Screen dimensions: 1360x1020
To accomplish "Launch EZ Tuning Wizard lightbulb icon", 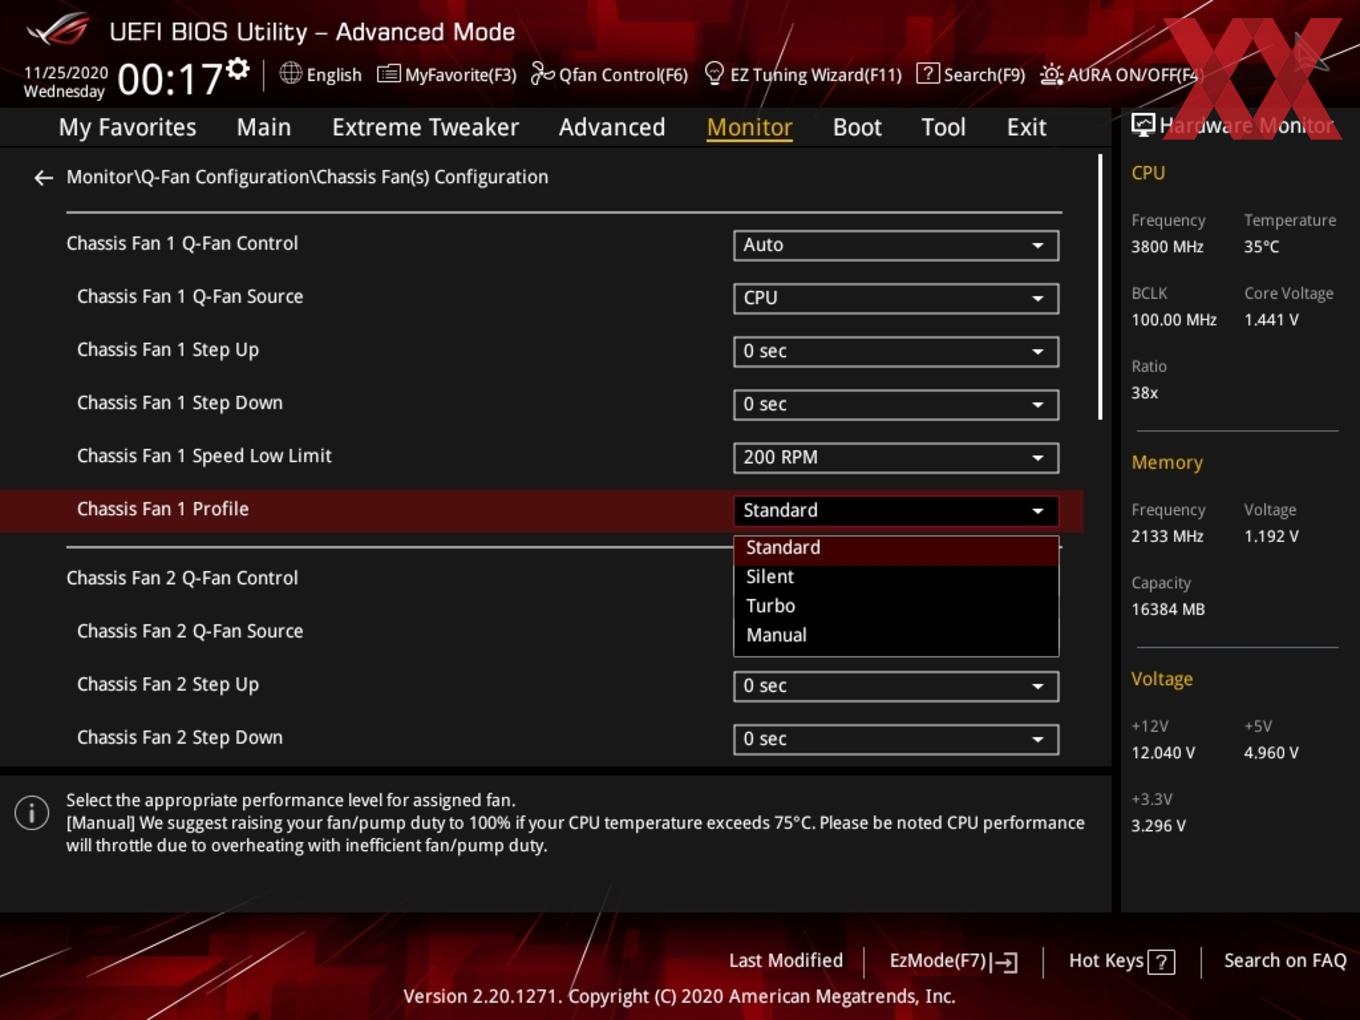I will (x=714, y=73).
